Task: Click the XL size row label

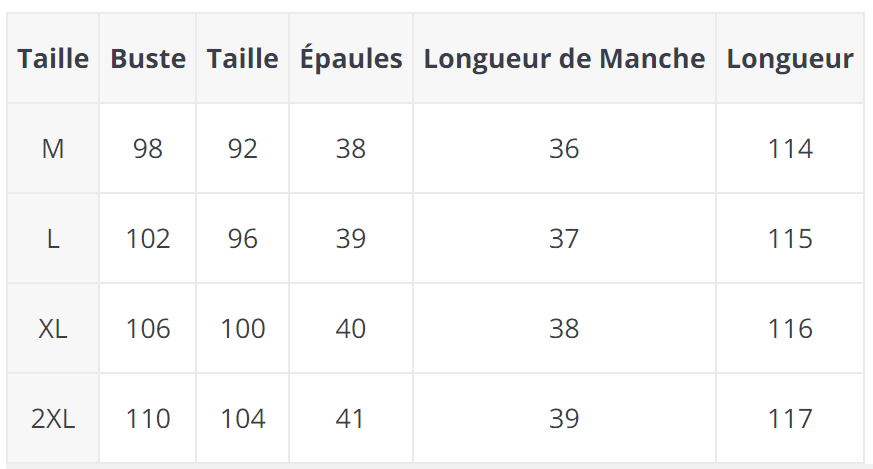Action: [x=53, y=329]
